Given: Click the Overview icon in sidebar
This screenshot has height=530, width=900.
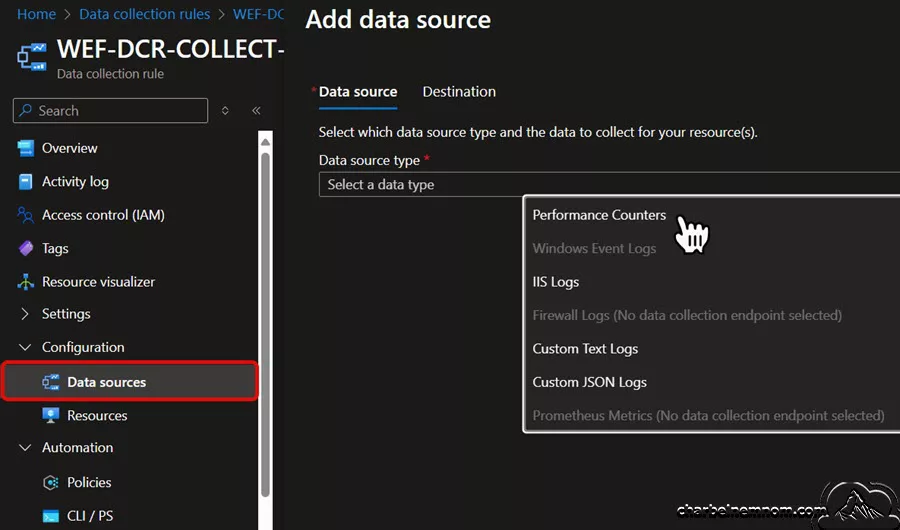Looking at the screenshot, I should pyautogui.click(x=25, y=148).
